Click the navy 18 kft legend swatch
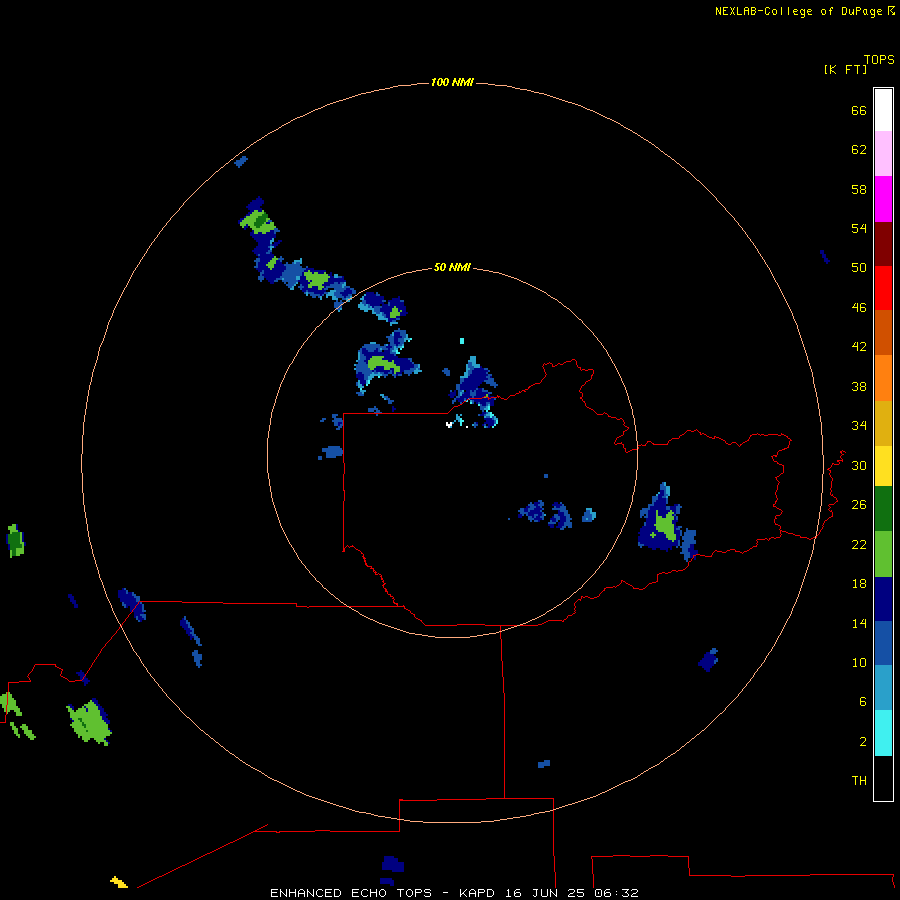Screen dimensions: 900x900 point(883,599)
